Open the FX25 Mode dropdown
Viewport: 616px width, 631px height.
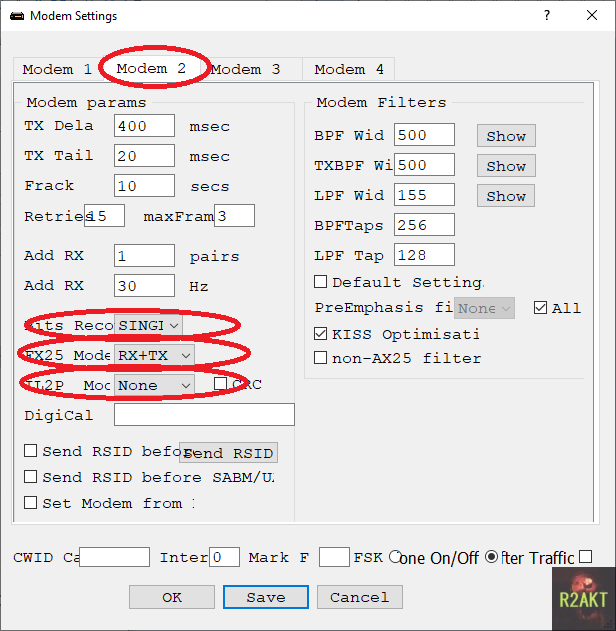pos(154,355)
